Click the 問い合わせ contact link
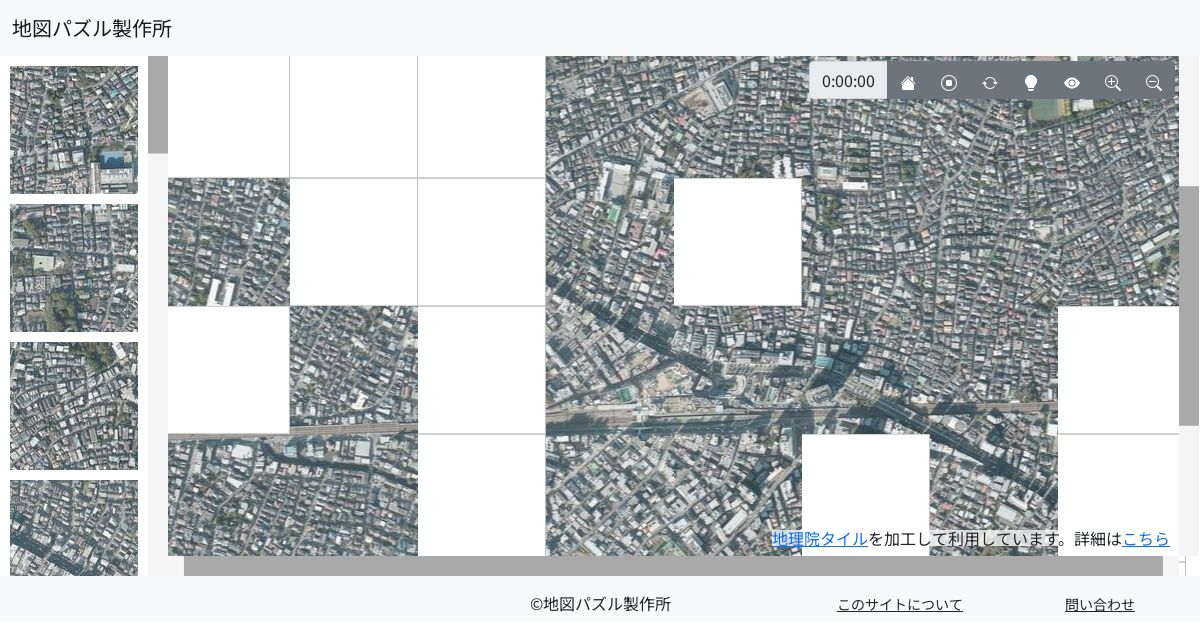The width and height of the screenshot is (1200, 630). [1100, 605]
